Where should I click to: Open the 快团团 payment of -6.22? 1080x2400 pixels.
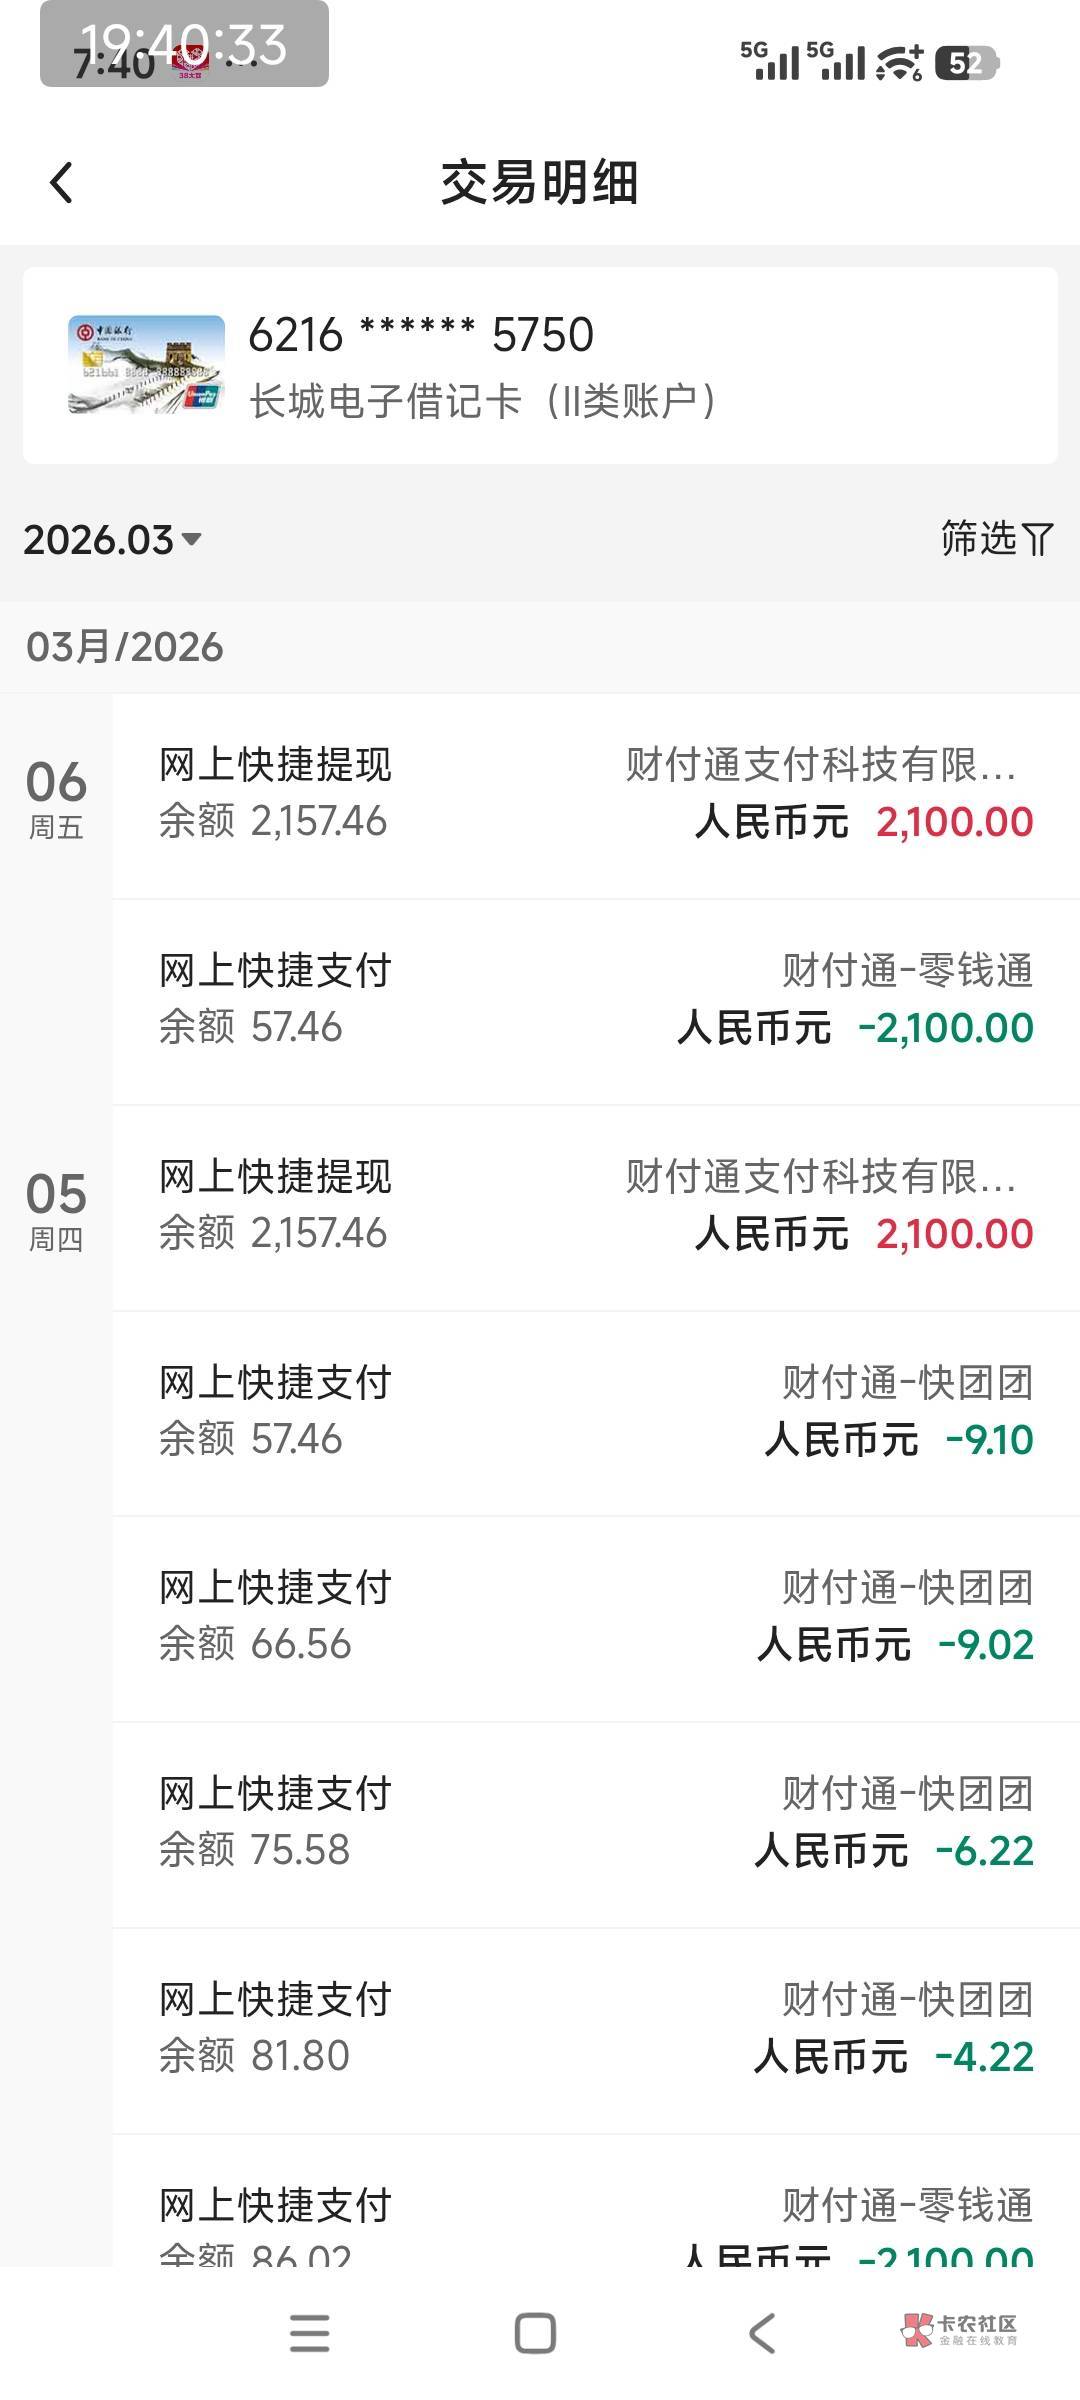(596, 1823)
